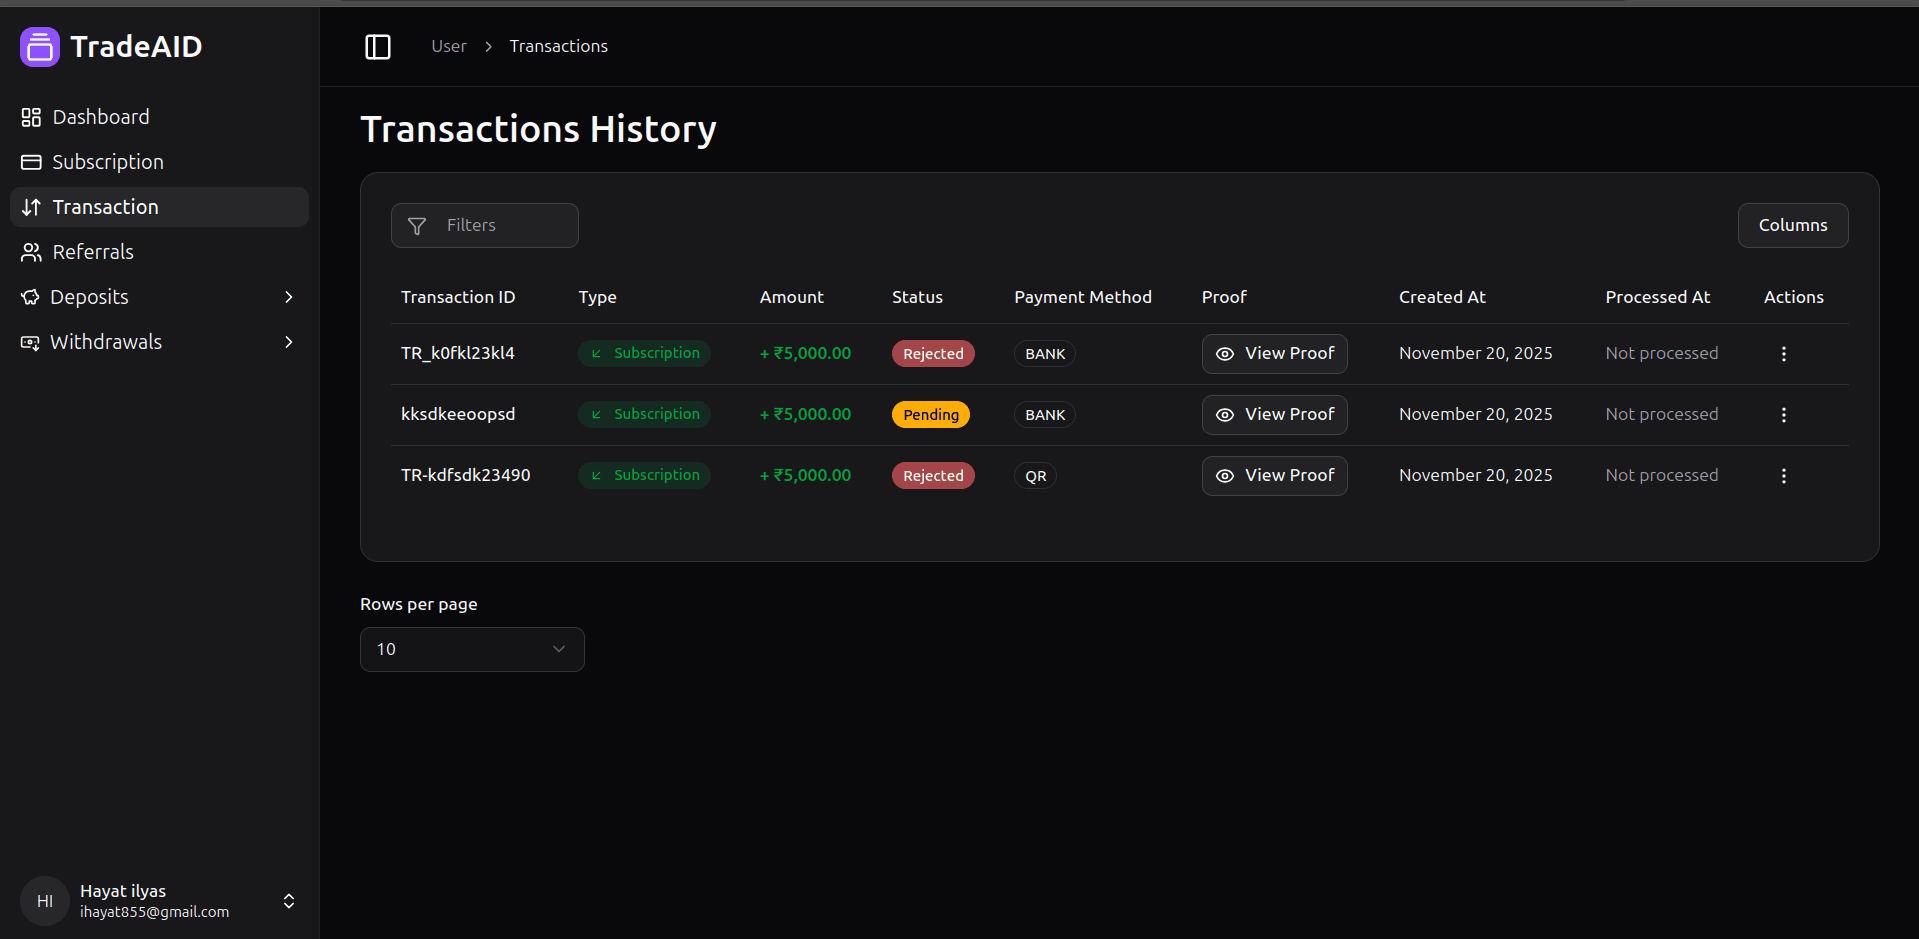Image resolution: width=1919 pixels, height=939 pixels.
Task: Expand the Deposits chevron
Action: coord(289,297)
